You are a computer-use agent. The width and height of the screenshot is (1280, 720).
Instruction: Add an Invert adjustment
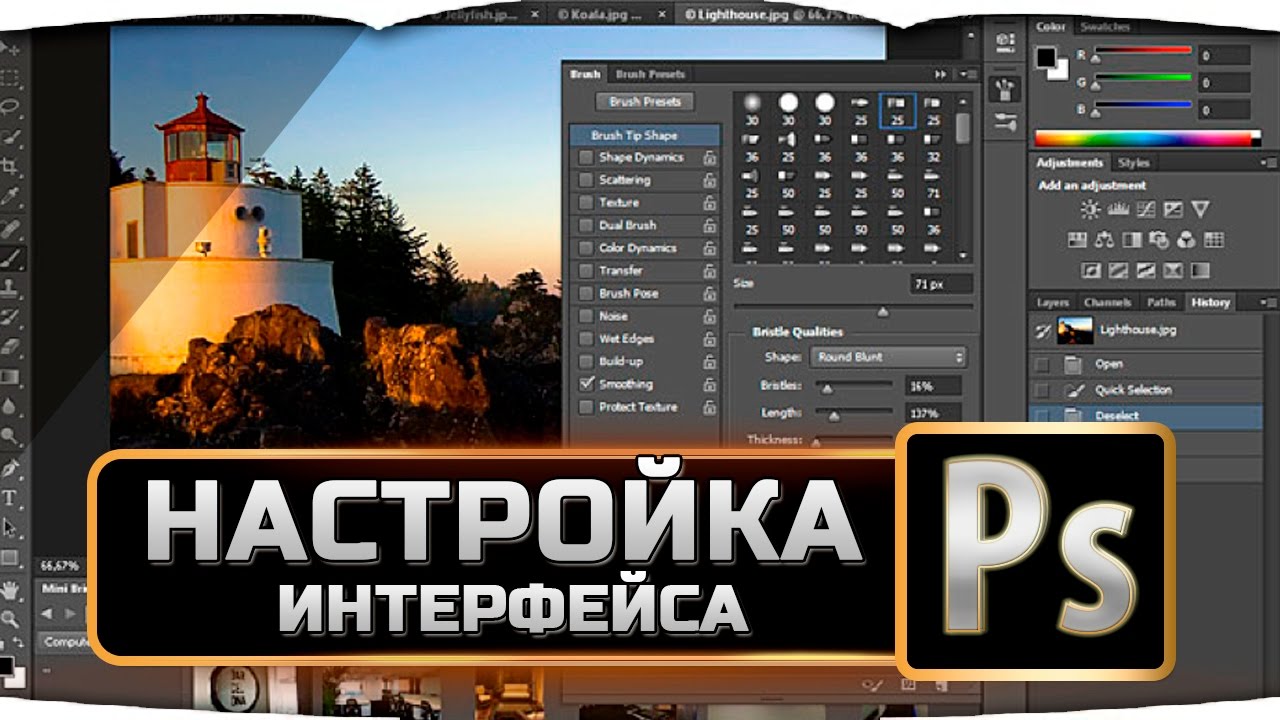1091,271
